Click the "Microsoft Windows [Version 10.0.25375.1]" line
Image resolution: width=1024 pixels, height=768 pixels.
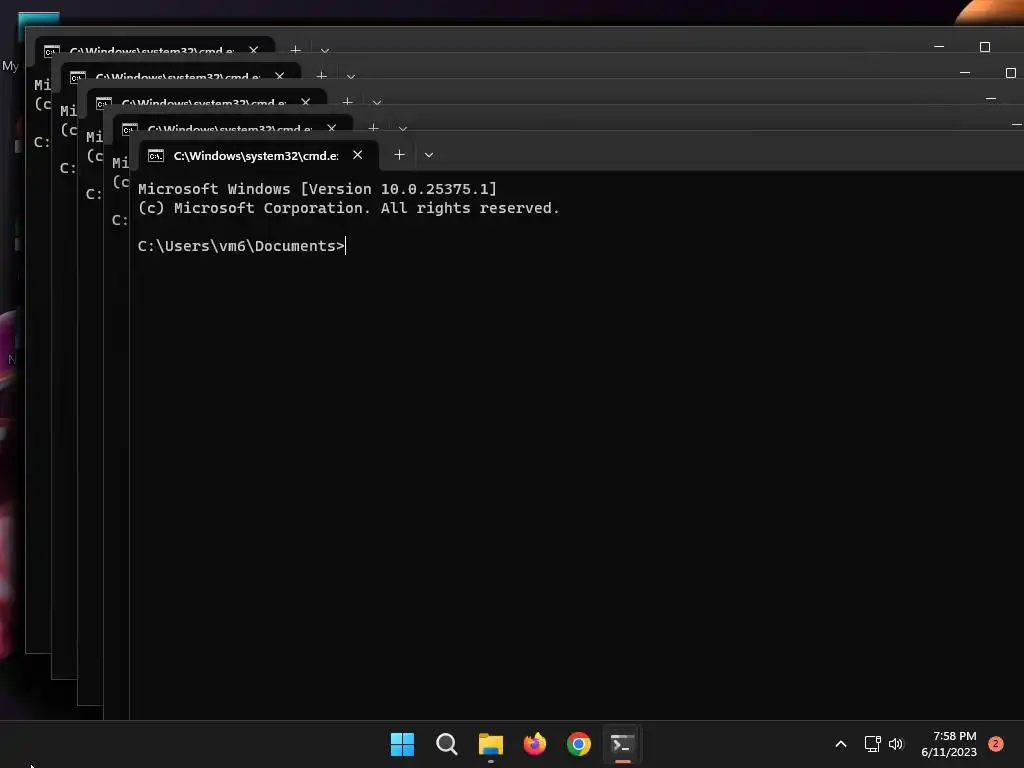pyautogui.click(x=317, y=189)
